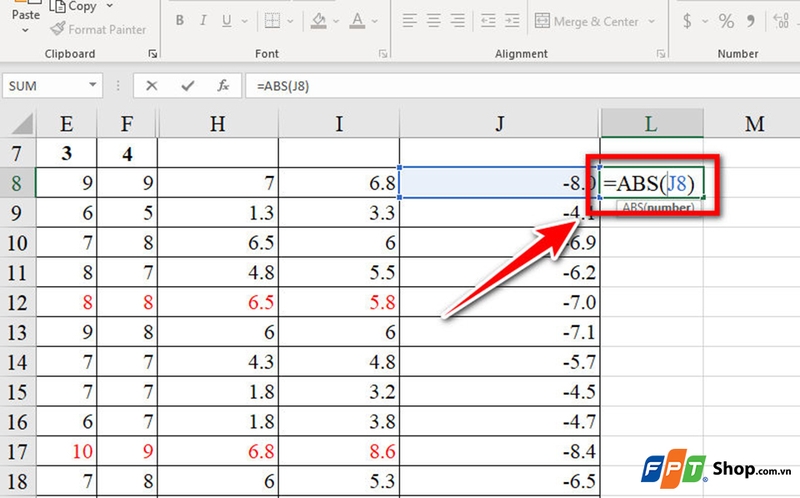800x498 pixels.
Task: Apply percent style
Action: click(x=726, y=21)
